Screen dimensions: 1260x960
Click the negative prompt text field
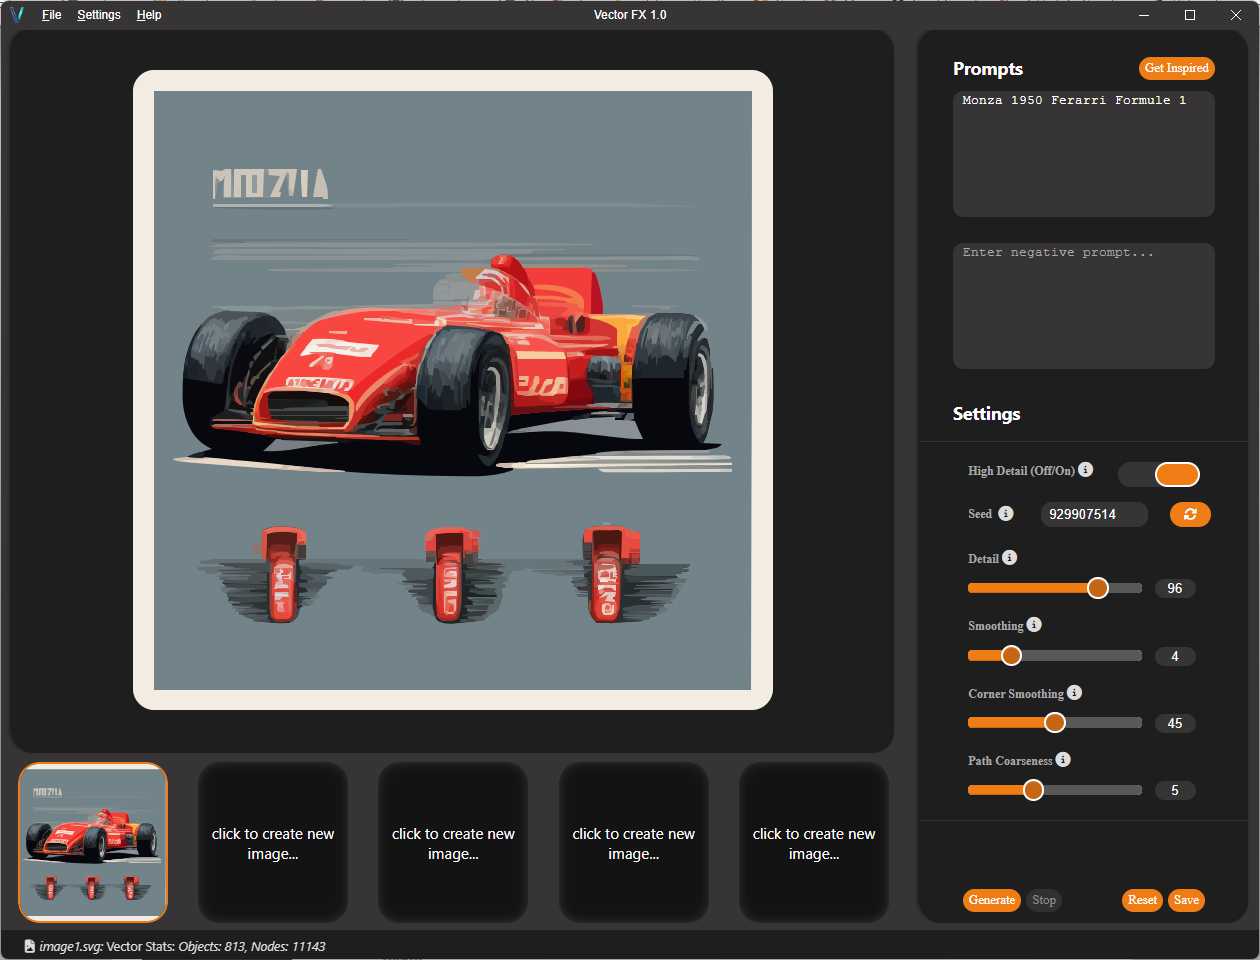coord(1083,306)
